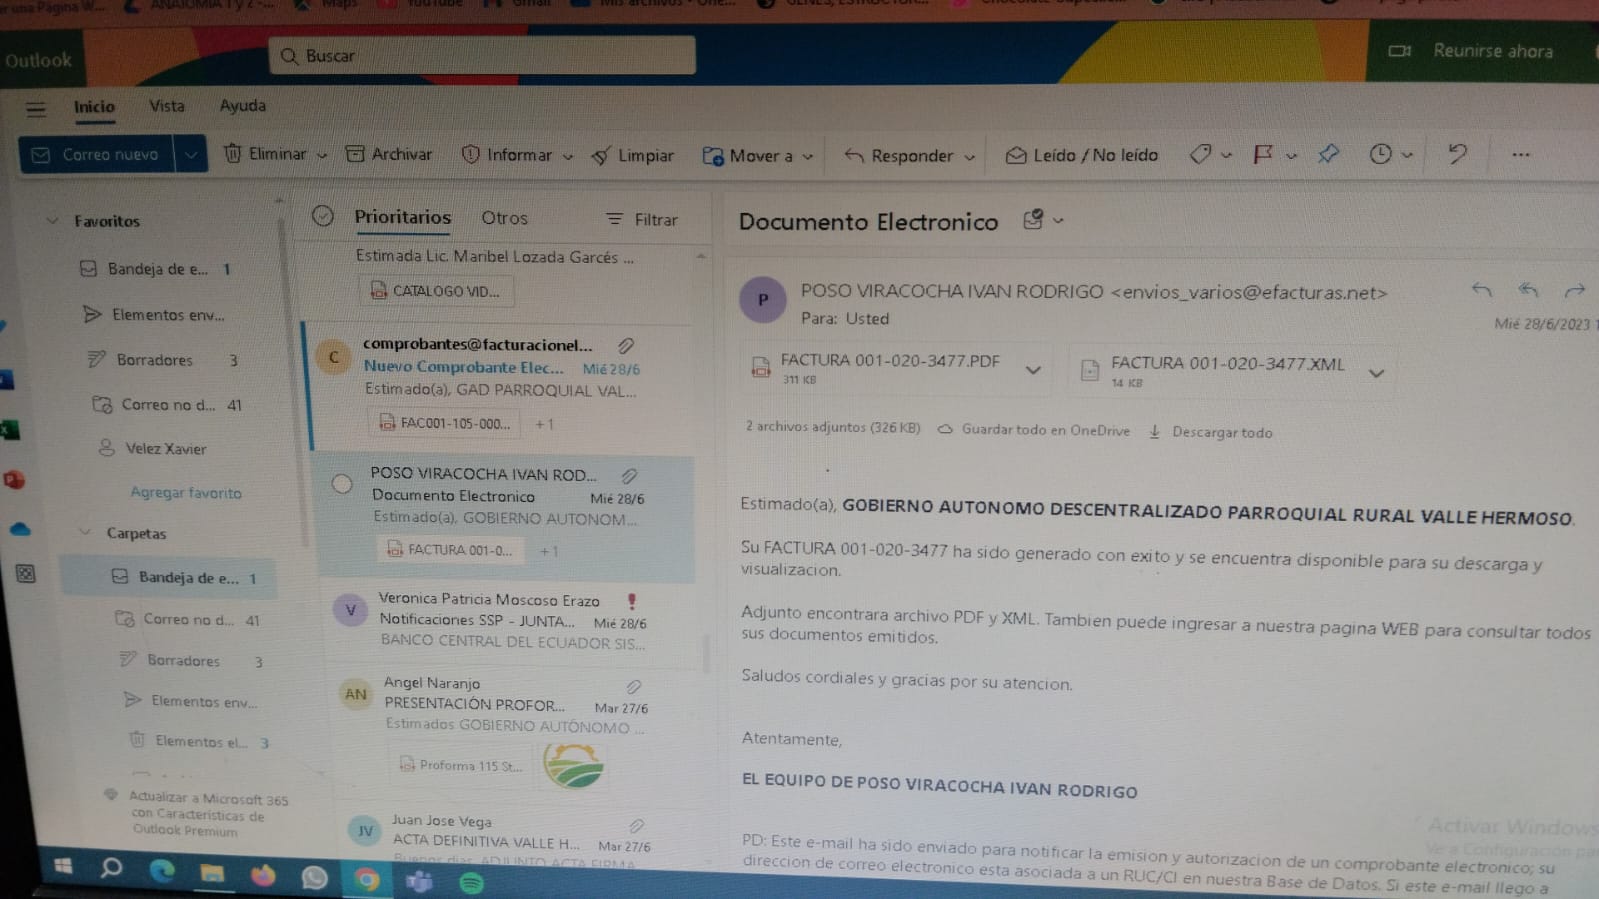1599x899 pixels.
Task: Switch to the Otros tab
Action: (x=504, y=218)
